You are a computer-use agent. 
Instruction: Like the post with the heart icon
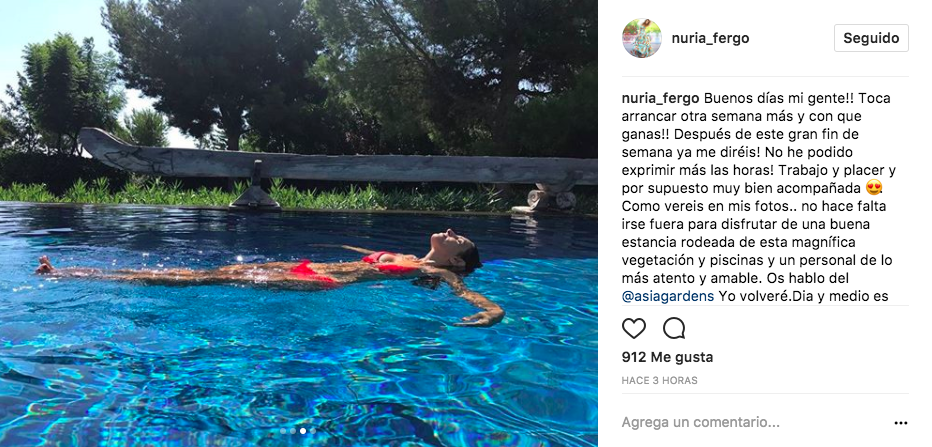[634, 328]
